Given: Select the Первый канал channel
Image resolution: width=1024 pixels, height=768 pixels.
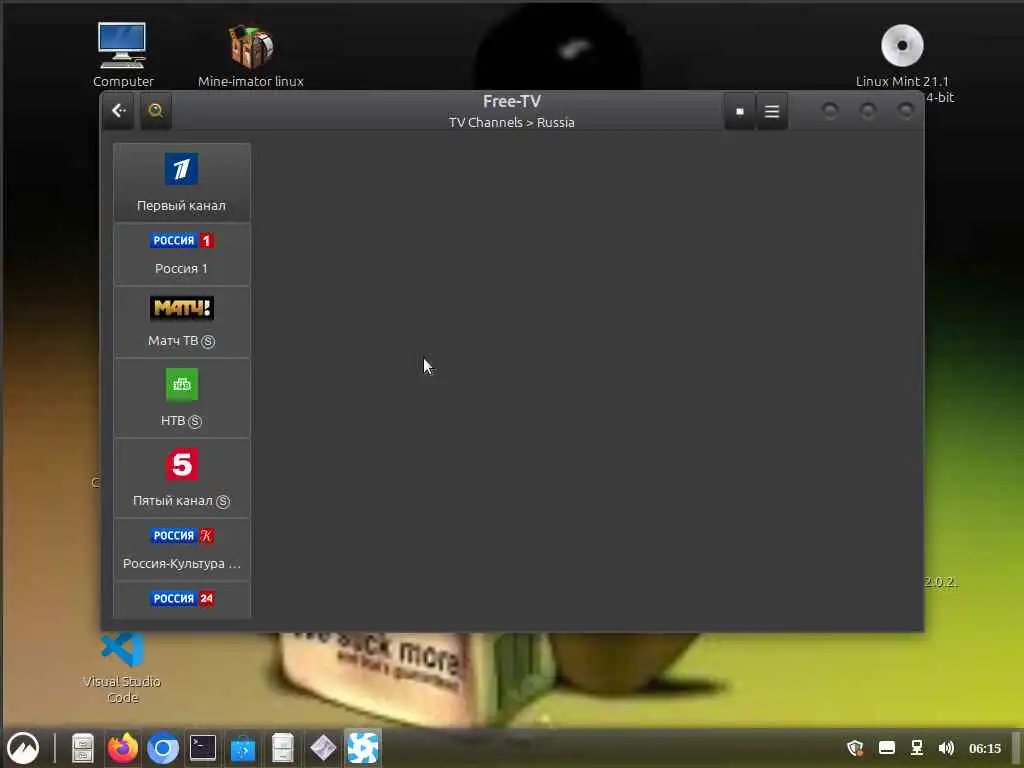Looking at the screenshot, I should [x=182, y=182].
